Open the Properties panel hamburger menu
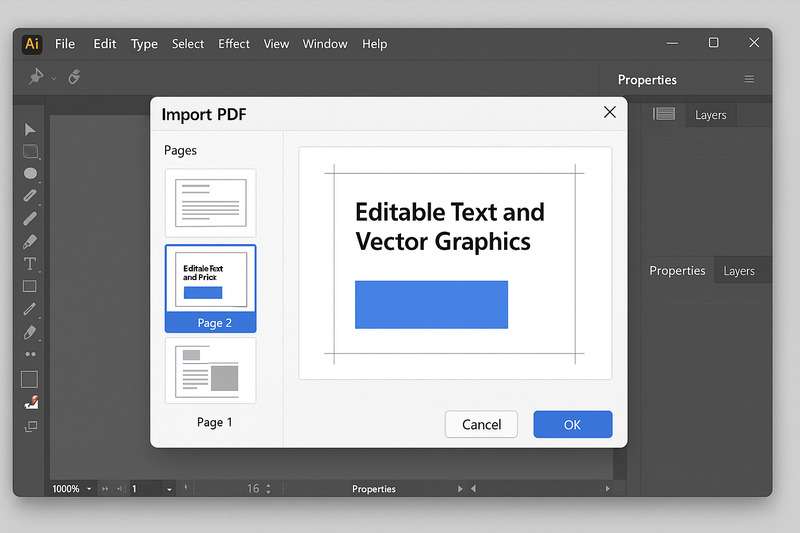The width and height of the screenshot is (800, 533). [x=749, y=80]
